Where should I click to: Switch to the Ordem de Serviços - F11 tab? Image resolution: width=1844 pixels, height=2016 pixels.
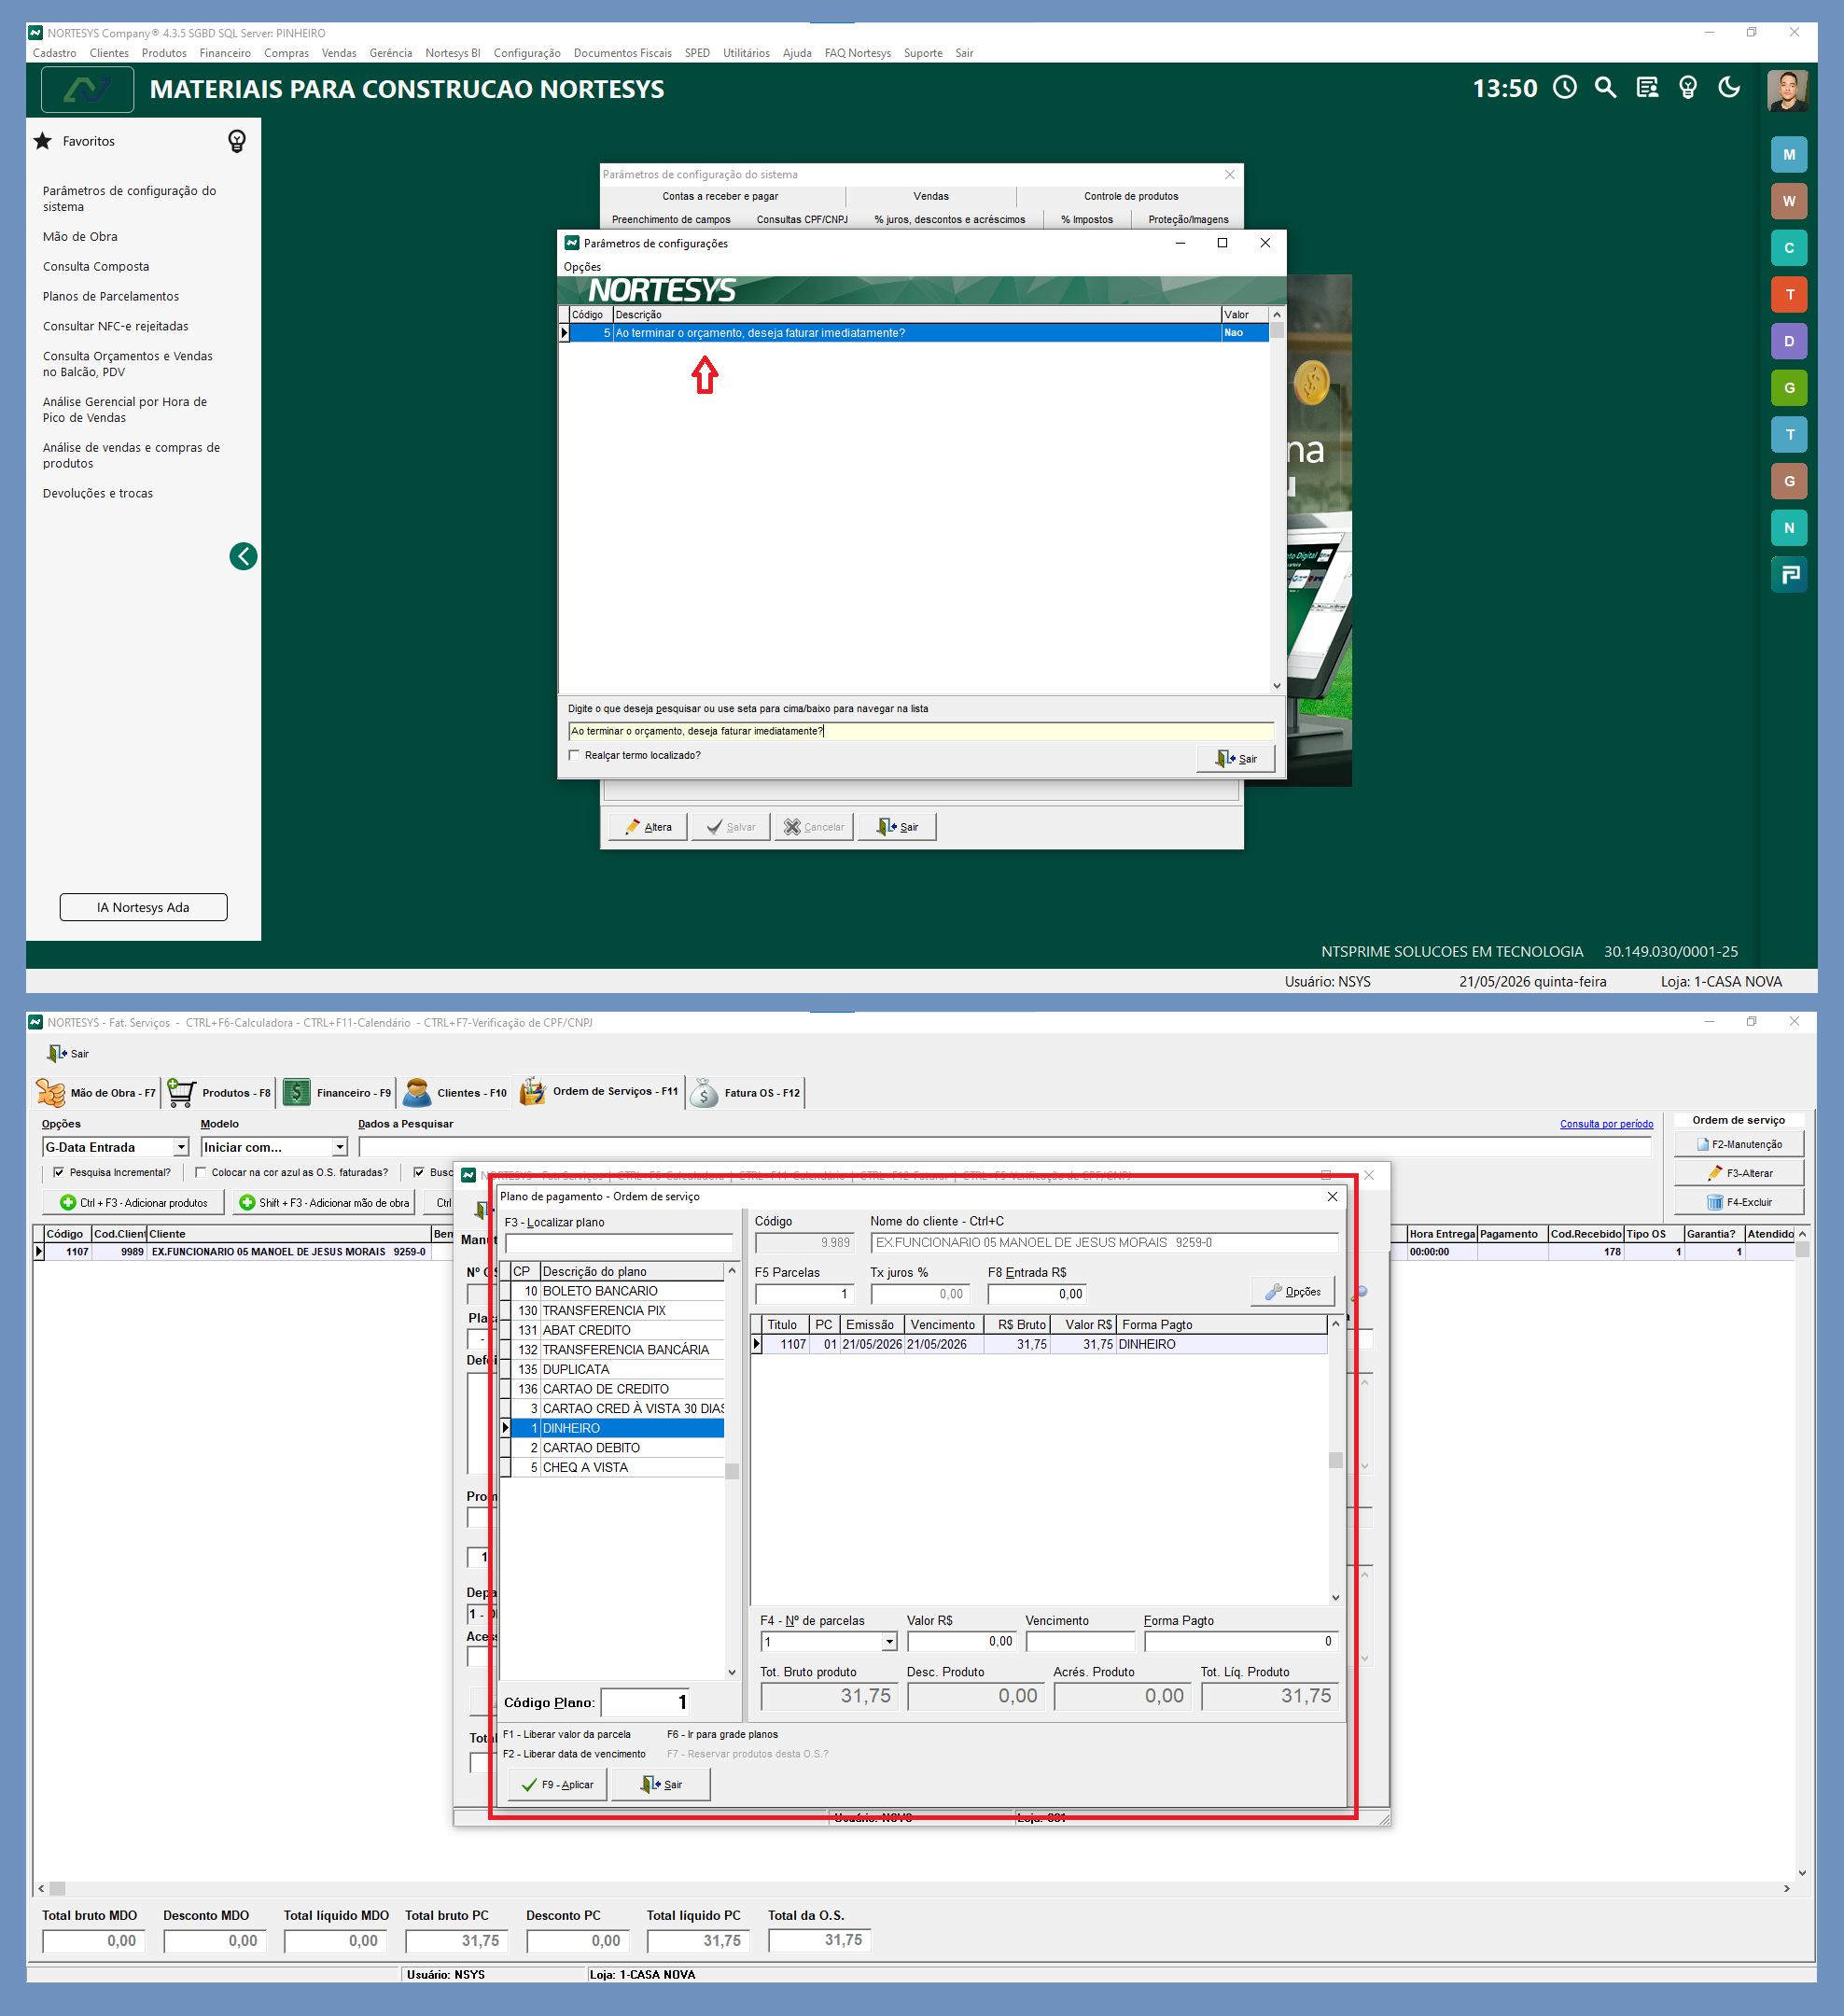tap(600, 1092)
